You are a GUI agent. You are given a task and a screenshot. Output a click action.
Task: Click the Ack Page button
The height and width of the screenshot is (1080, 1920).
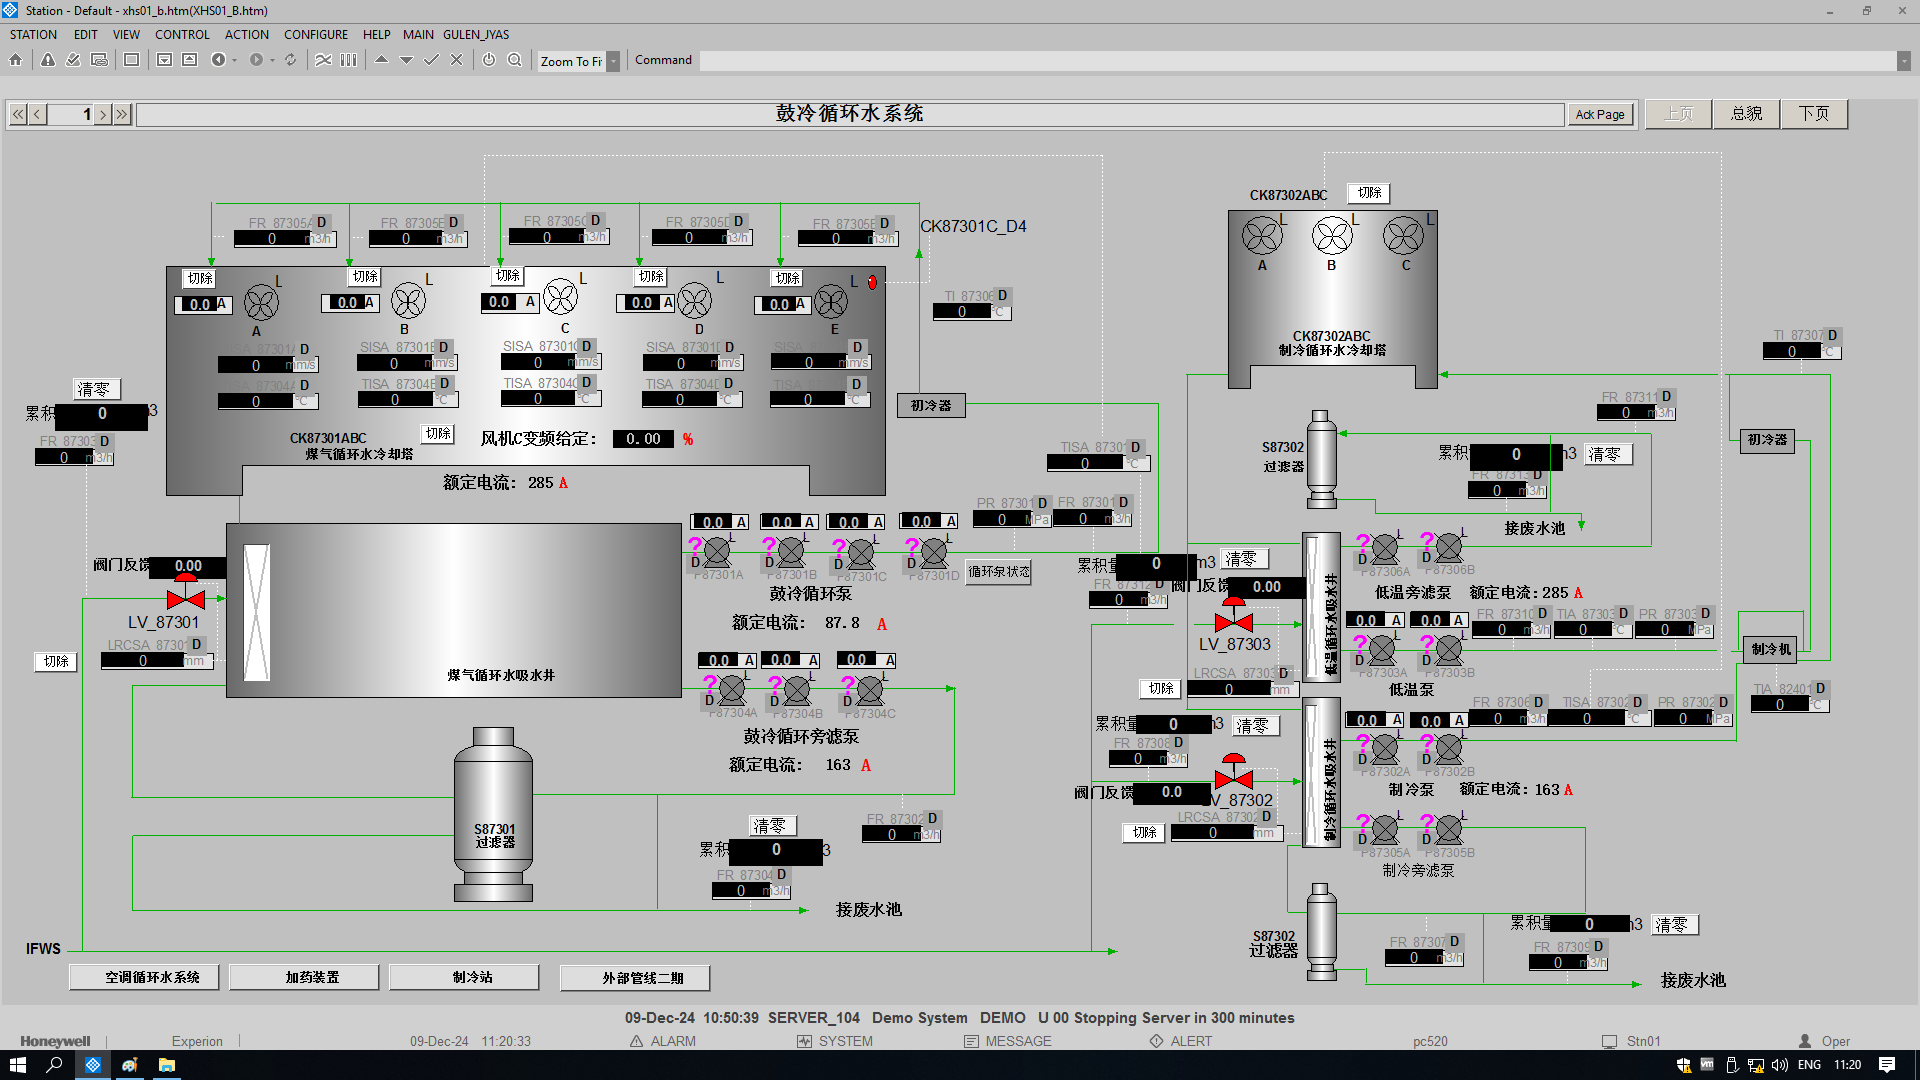coord(1600,114)
